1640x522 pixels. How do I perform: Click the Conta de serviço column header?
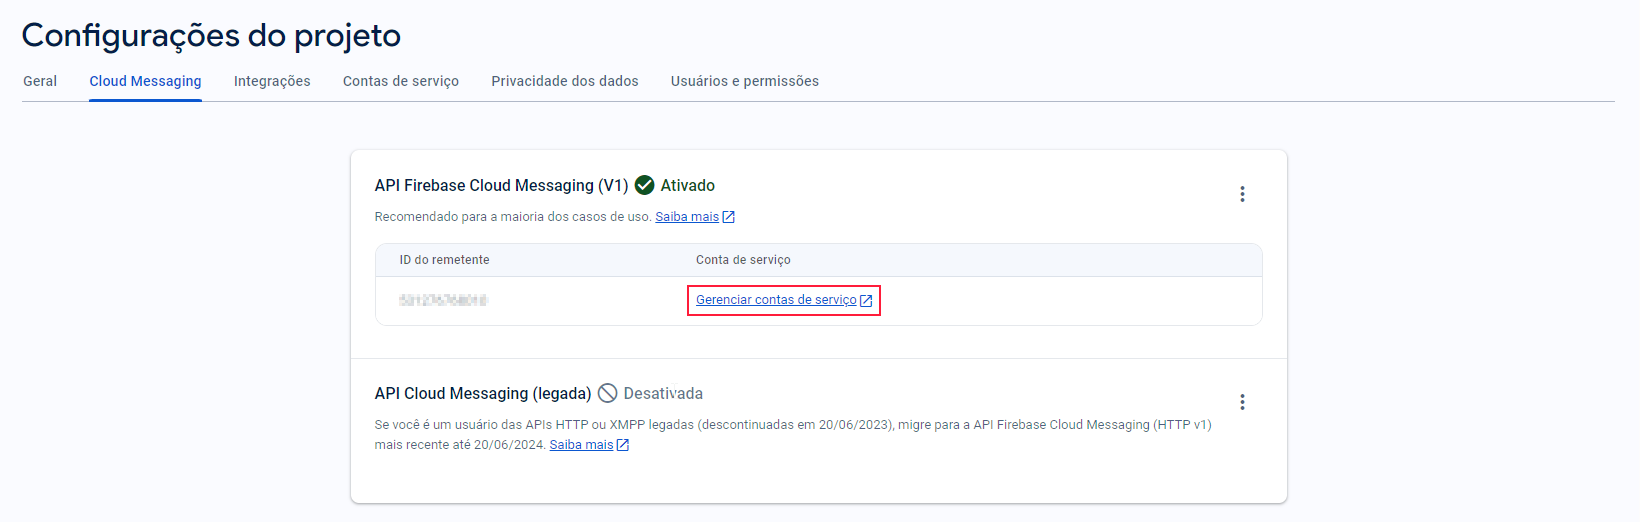click(x=743, y=260)
